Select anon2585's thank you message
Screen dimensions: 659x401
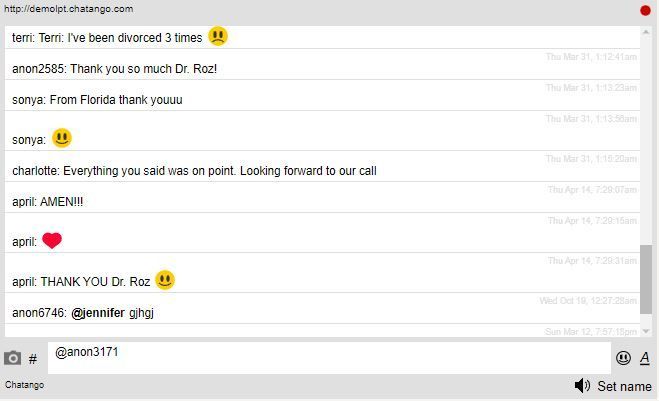coord(114,69)
